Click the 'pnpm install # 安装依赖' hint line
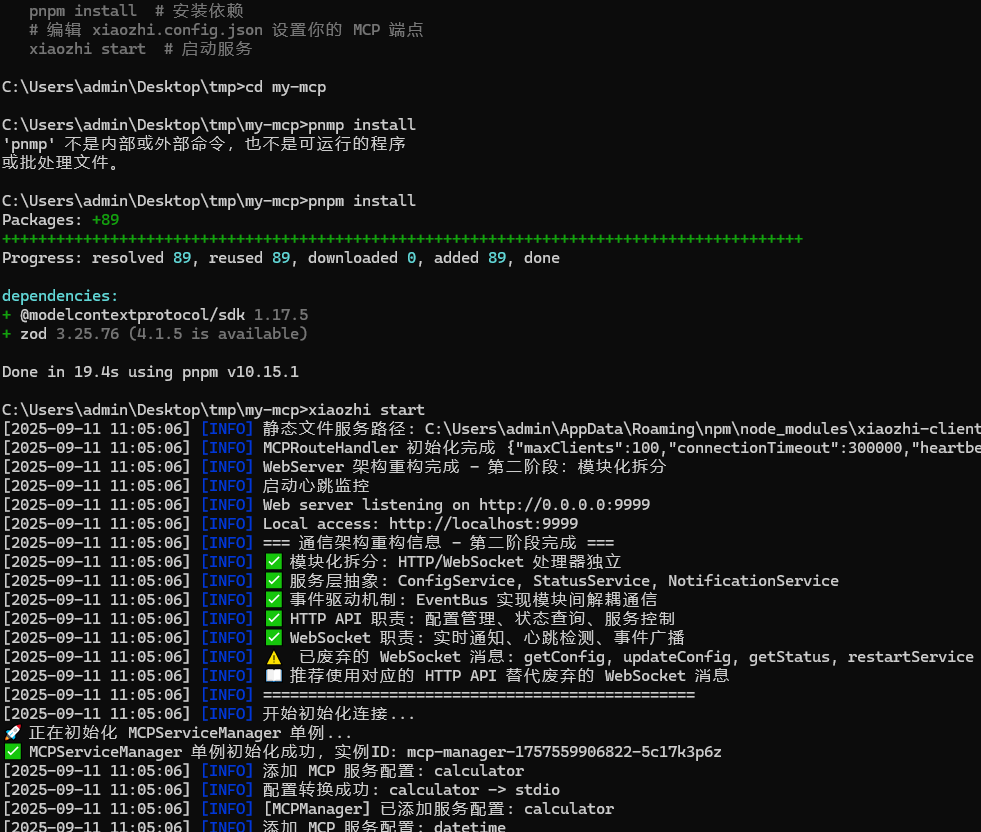 136,11
